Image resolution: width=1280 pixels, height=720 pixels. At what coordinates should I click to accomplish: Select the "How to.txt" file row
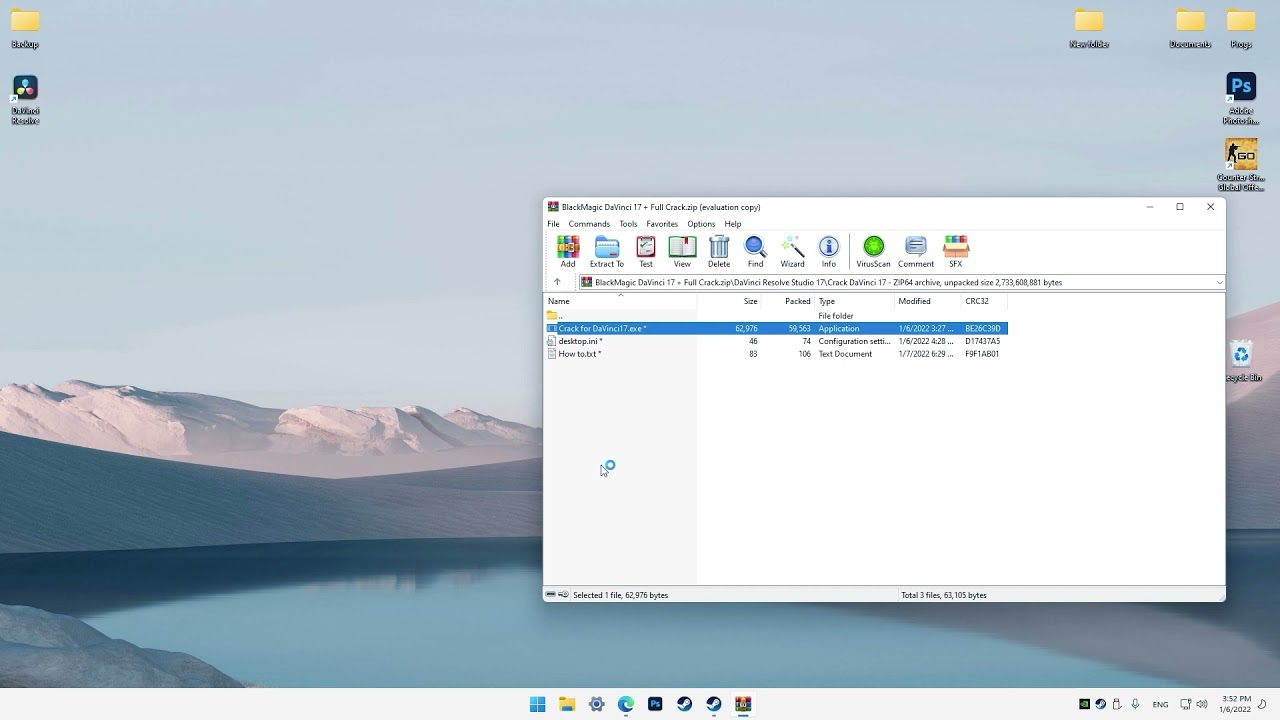776,354
